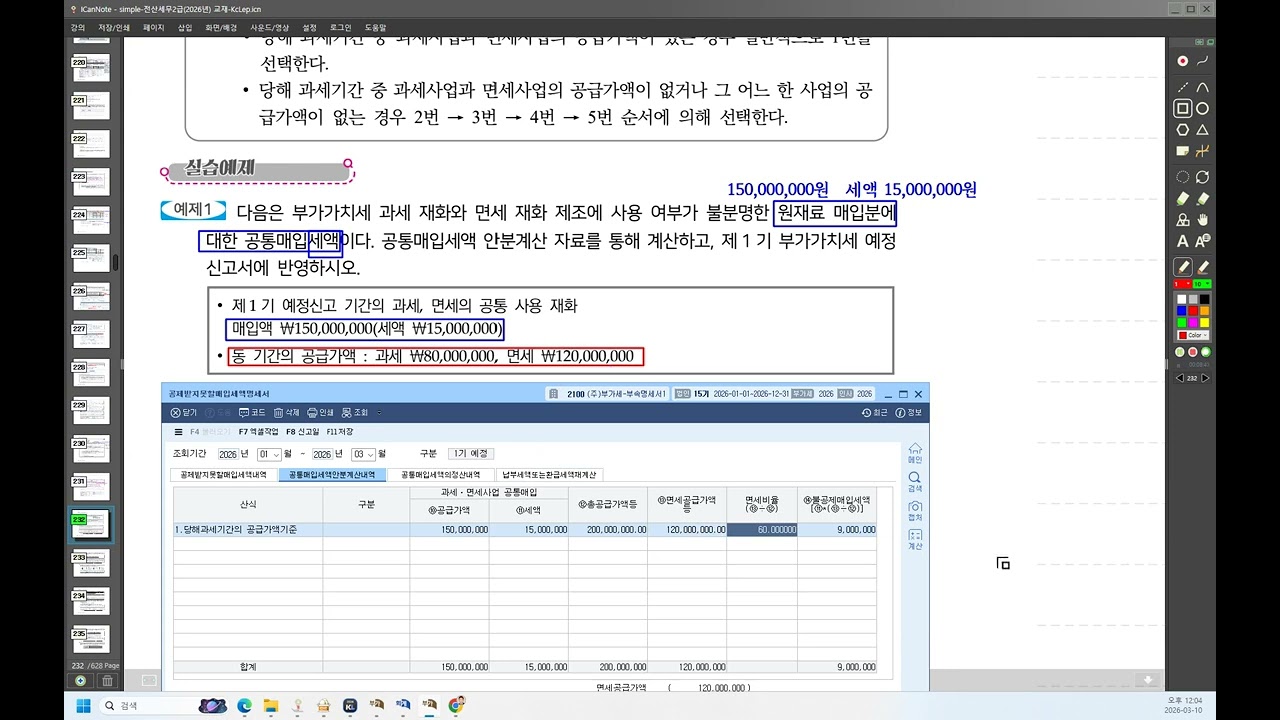This screenshot has height=720, width=1280.
Task: Select the hand pan tool
Action: [x=1203, y=219]
